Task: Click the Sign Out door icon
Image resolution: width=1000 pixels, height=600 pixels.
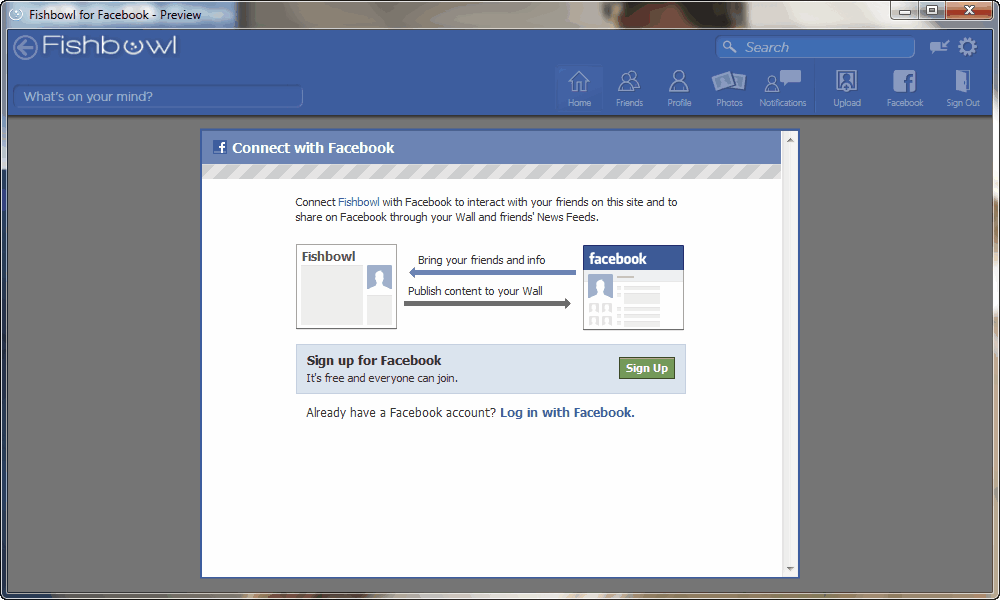Action: click(963, 88)
